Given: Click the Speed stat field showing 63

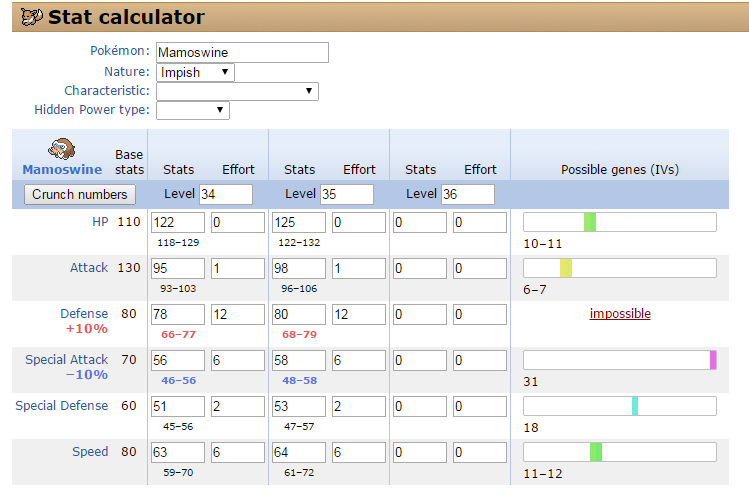Looking at the screenshot, I should click(x=178, y=452).
